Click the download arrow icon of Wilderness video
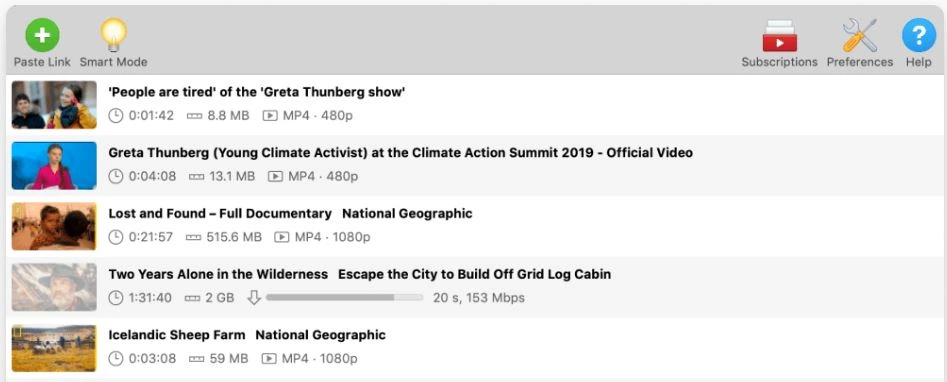Screen dimensions: 947x382 [x=254, y=297]
